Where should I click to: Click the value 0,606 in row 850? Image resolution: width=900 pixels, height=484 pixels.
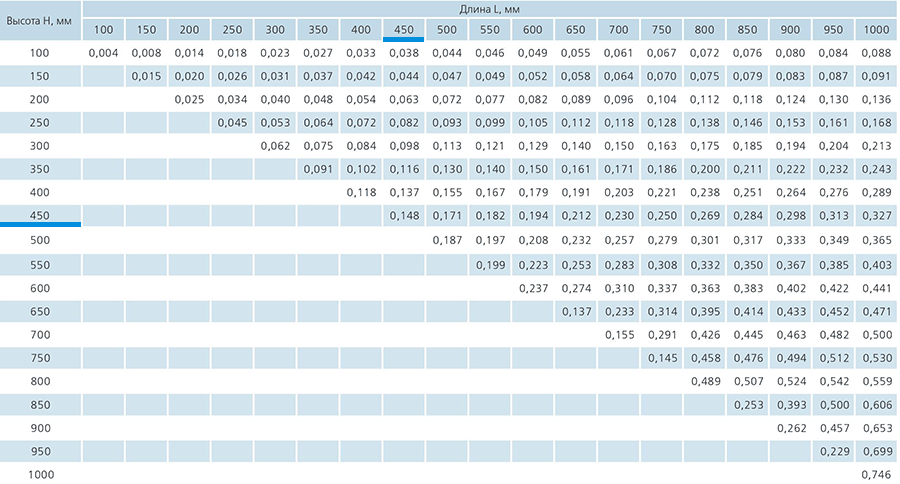click(876, 405)
